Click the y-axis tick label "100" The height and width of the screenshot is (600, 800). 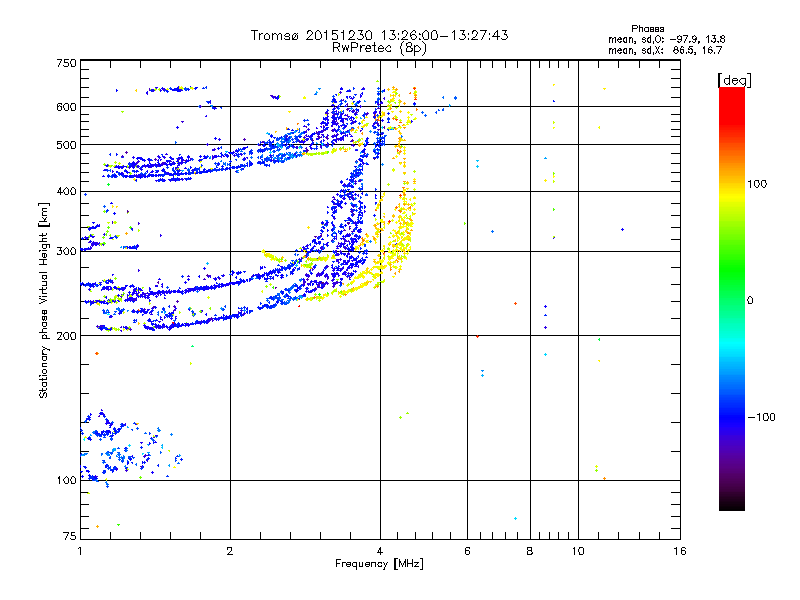[66, 481]
